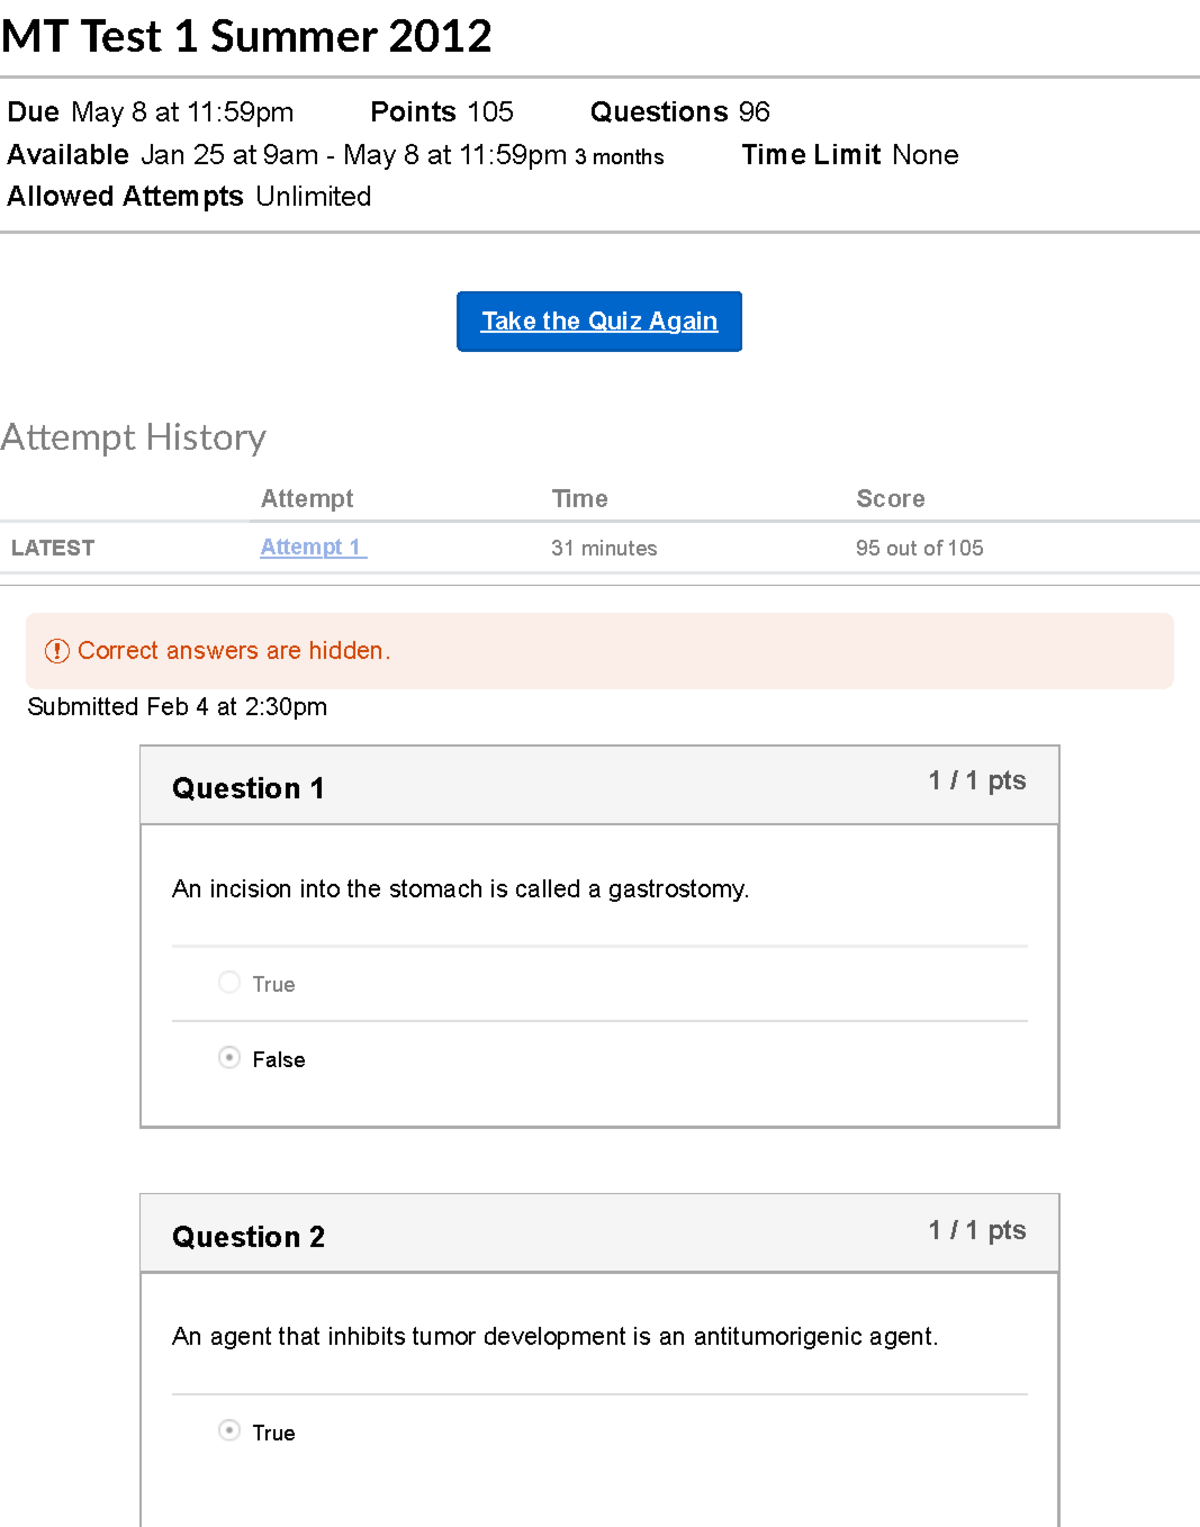Click the Question 1 header title

tap(248, 788)
